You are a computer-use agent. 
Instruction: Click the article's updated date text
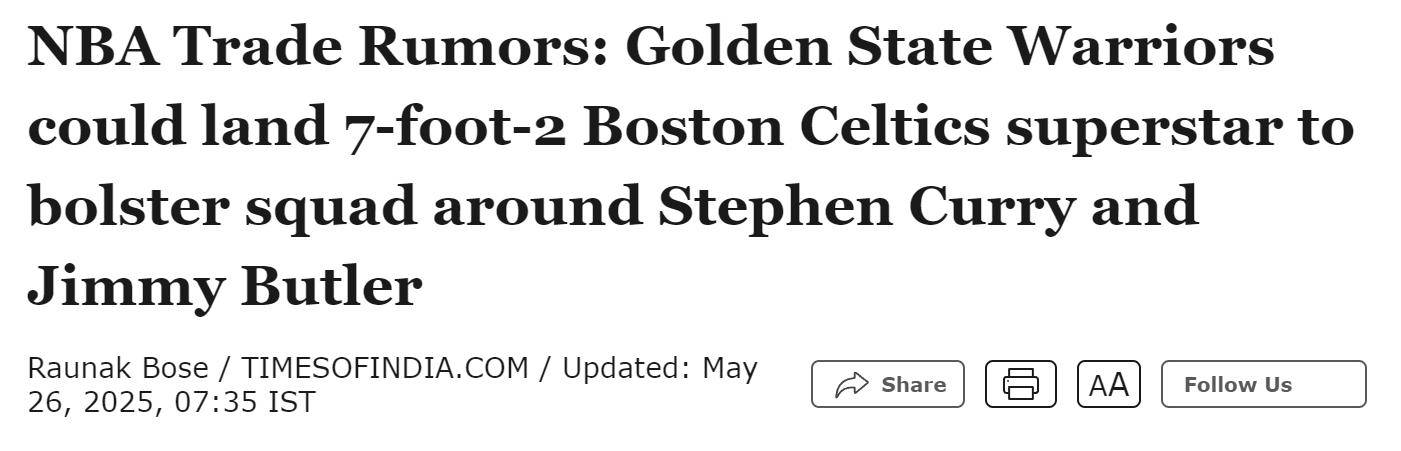pos(392,385)
